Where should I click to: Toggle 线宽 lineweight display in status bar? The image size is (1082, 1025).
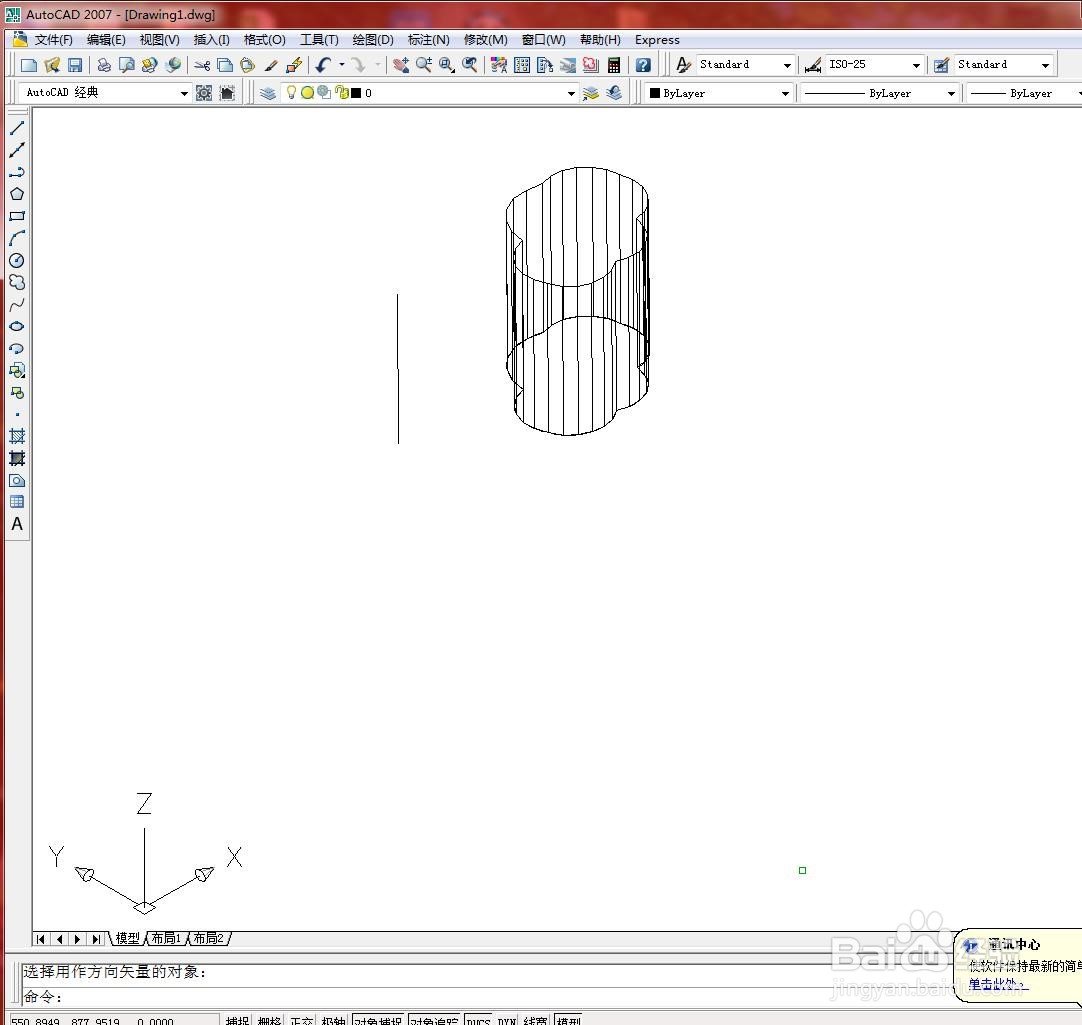pos(535,1020)
